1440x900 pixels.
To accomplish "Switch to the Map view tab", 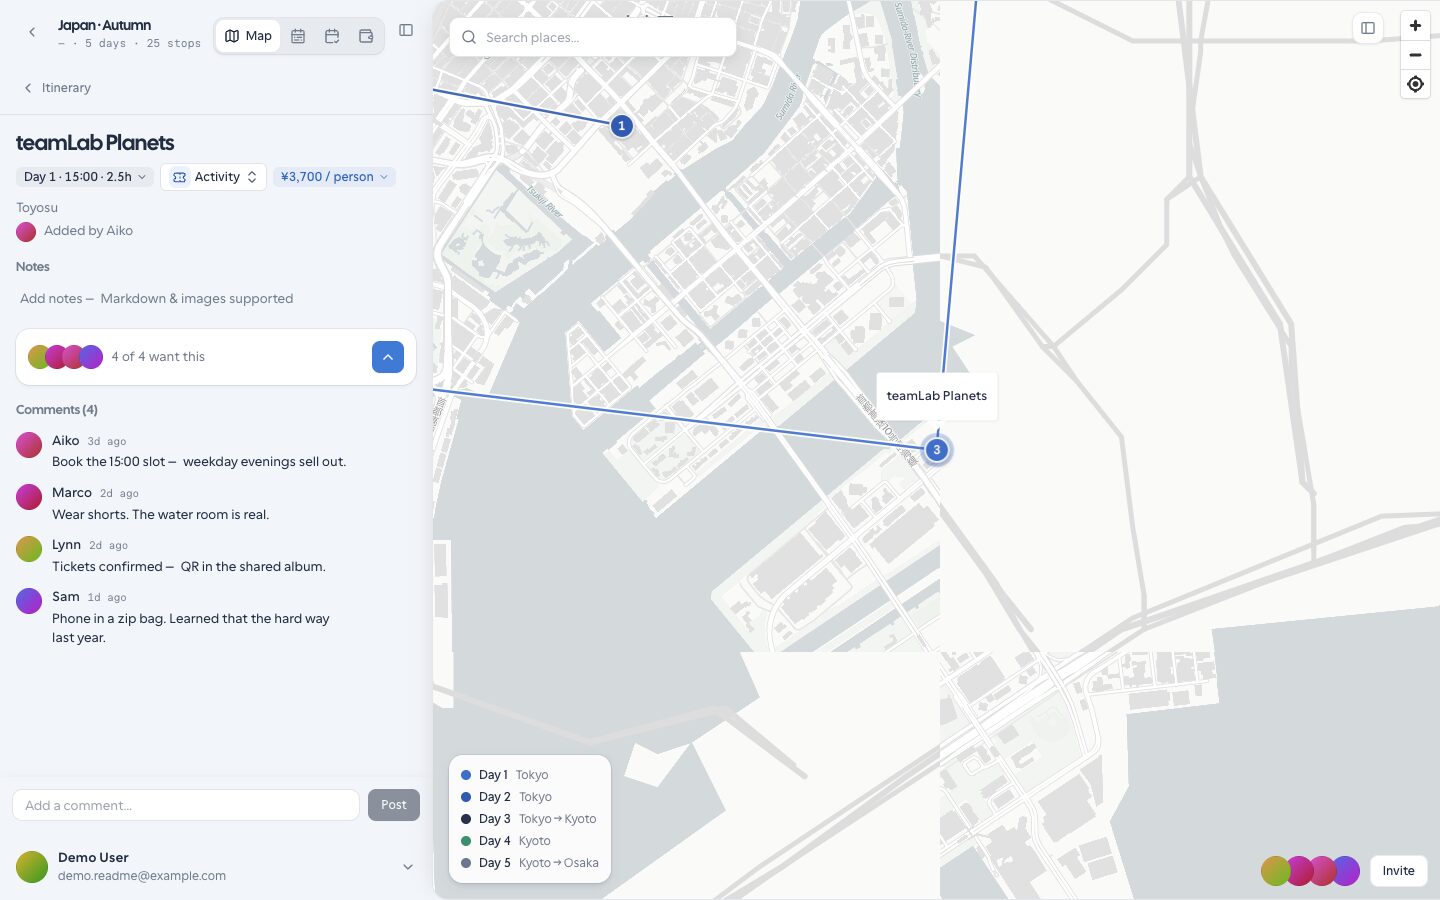I will click(248, 36).
